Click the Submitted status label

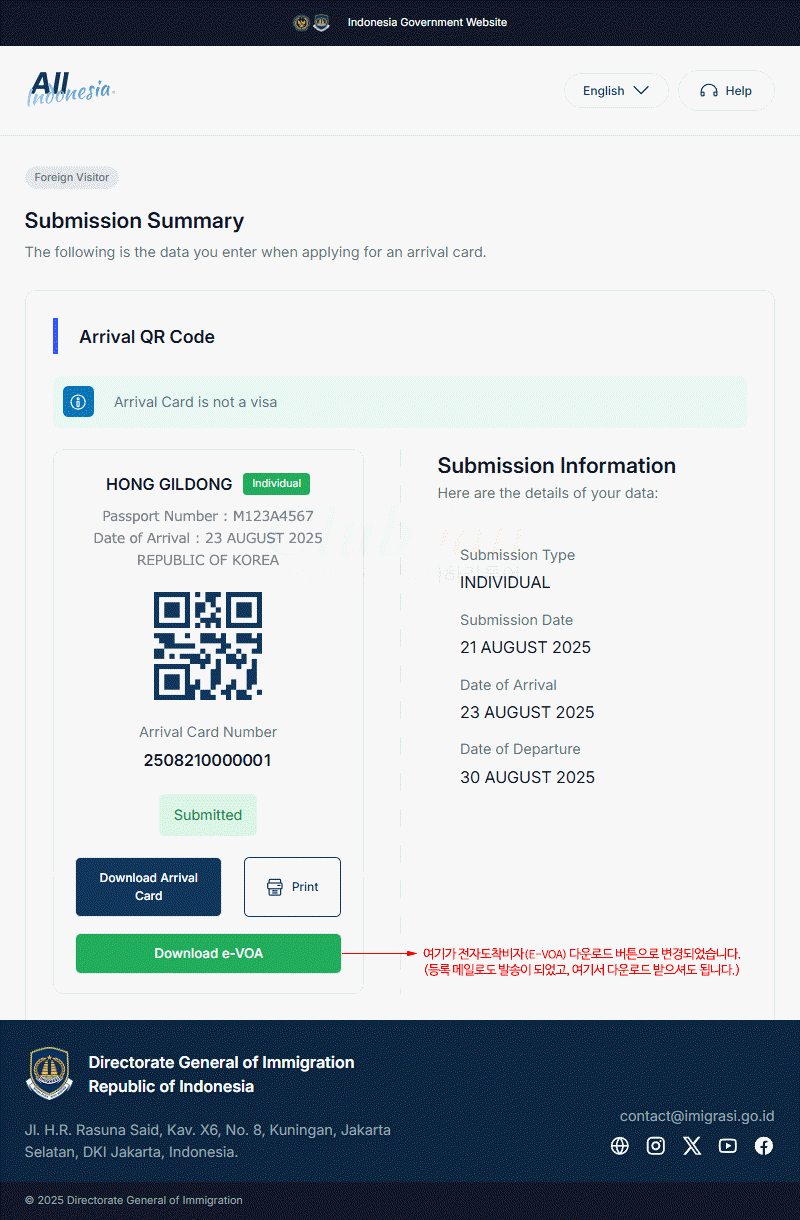point(208,815)
